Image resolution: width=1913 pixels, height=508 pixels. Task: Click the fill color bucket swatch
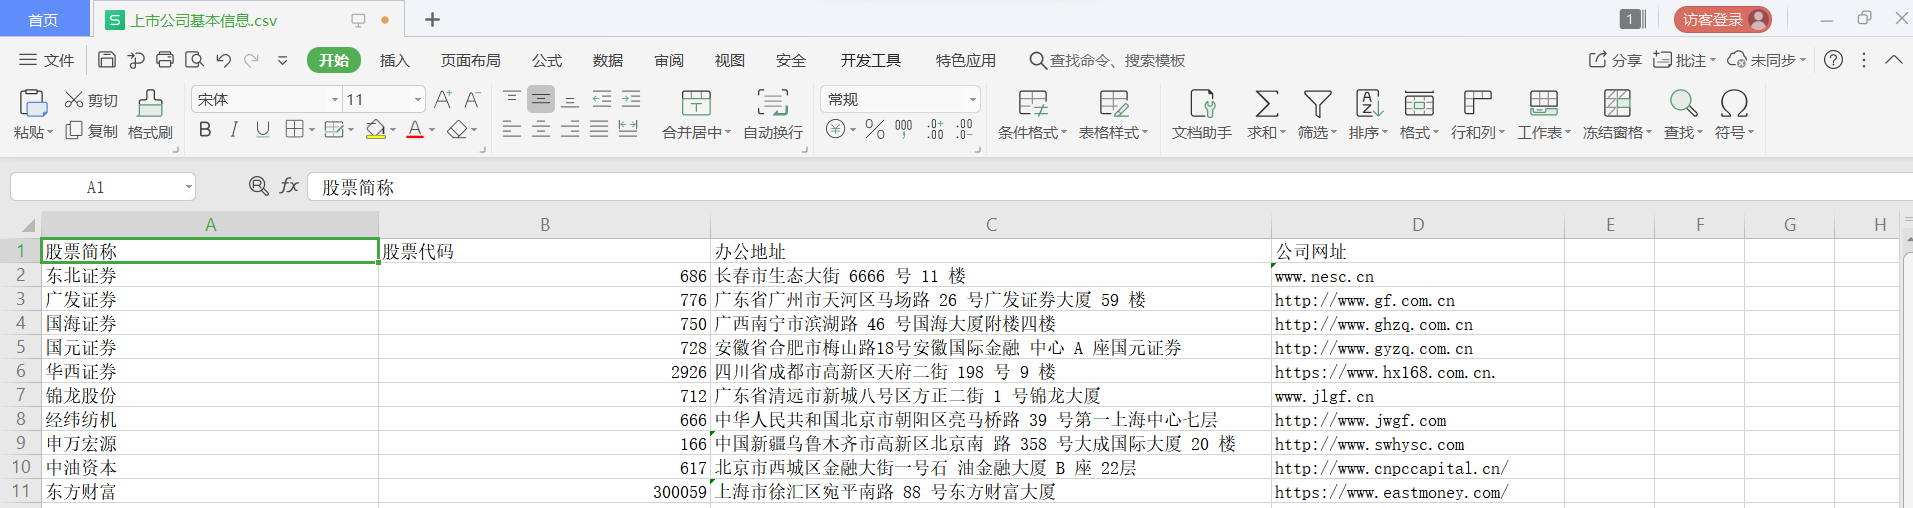[376, 129]
